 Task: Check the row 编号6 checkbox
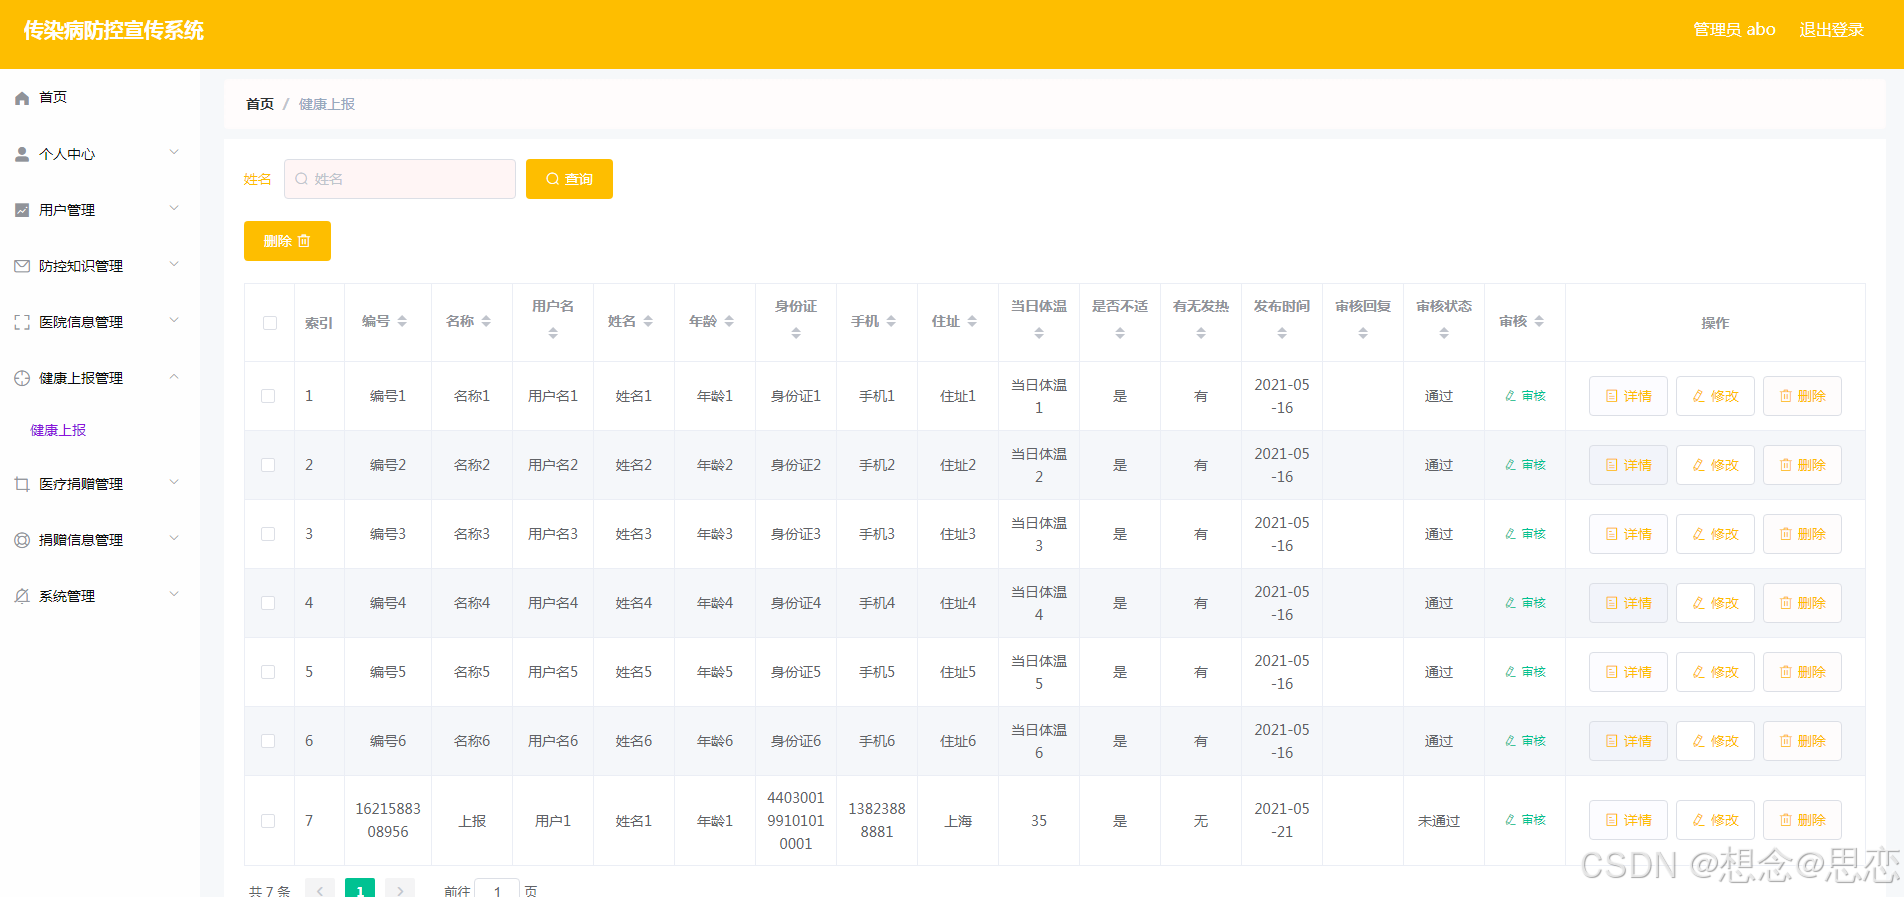268,741
